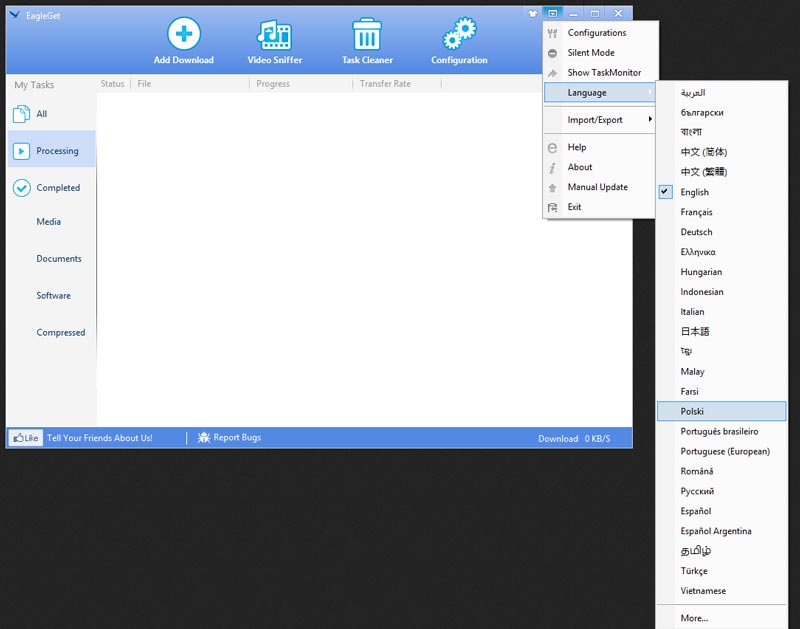Click the Like thumbs-up button
The width and height of the screenshot is (800, 629).
pos(26,438)
